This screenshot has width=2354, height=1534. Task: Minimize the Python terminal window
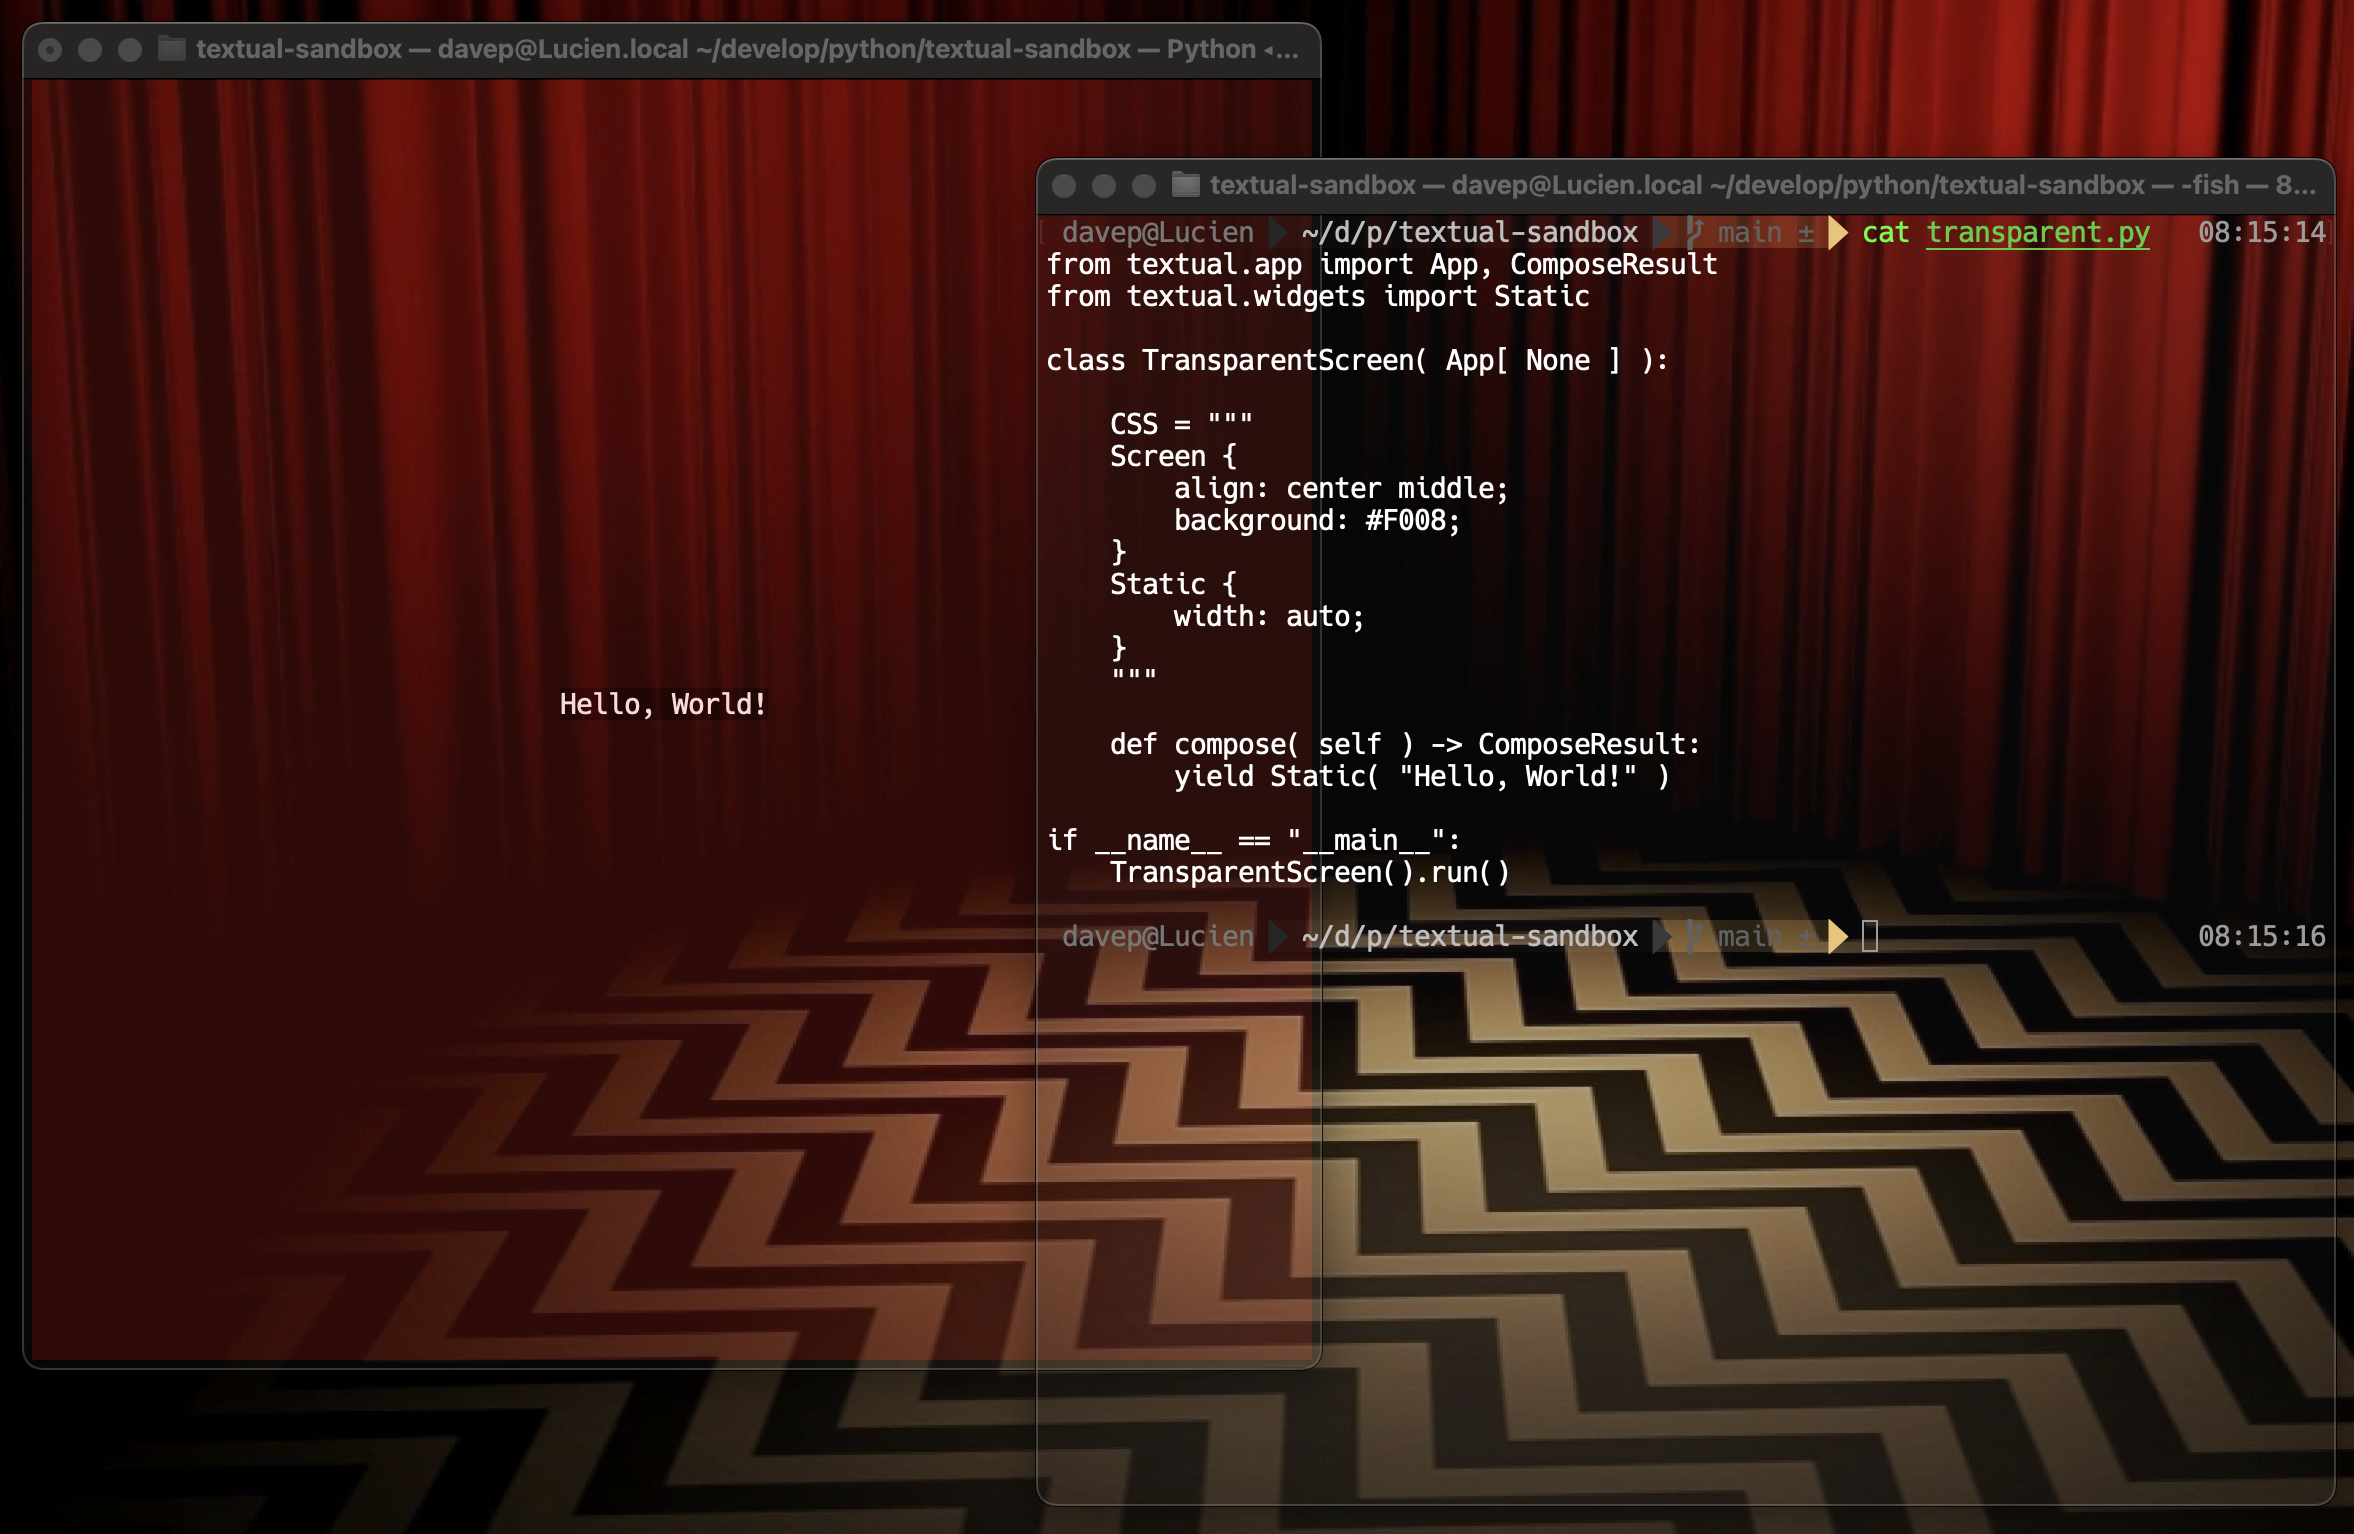[x=90, y=50]
